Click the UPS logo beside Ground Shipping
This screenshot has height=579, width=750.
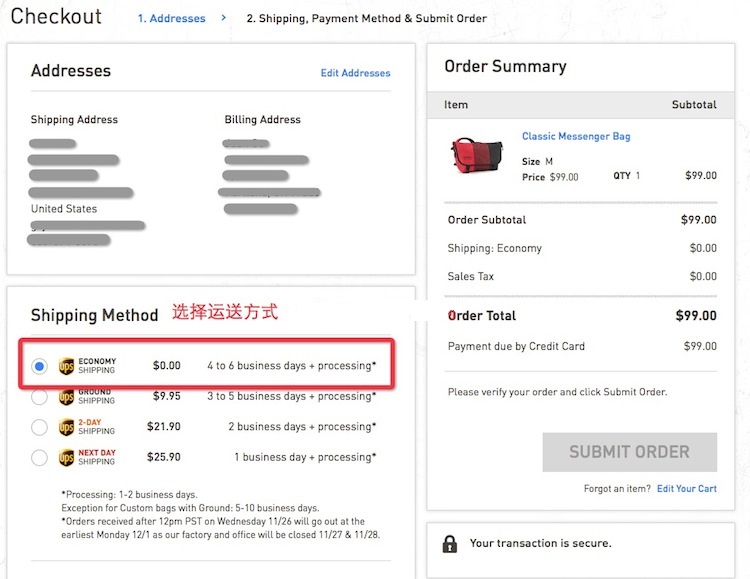click(66, 397)
